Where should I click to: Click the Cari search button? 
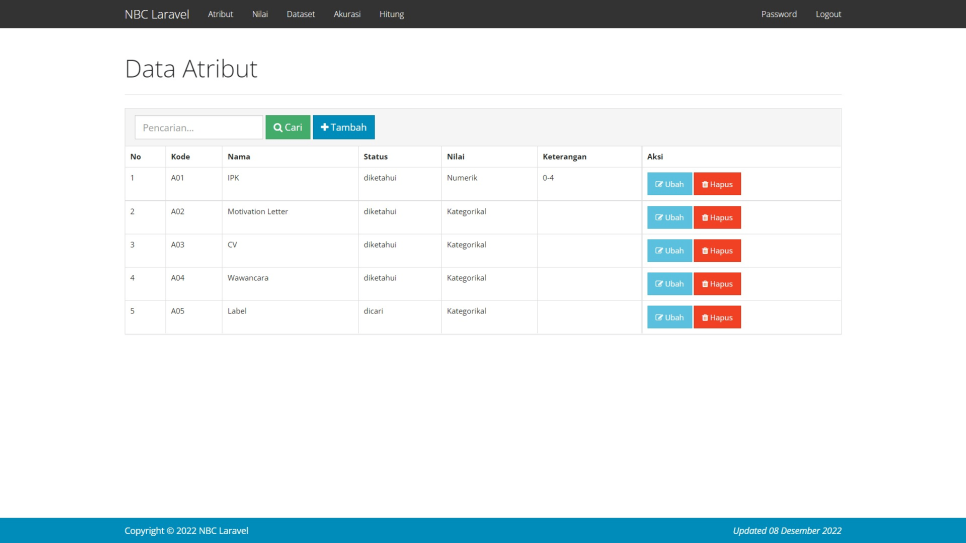click(x=288, y=127)
